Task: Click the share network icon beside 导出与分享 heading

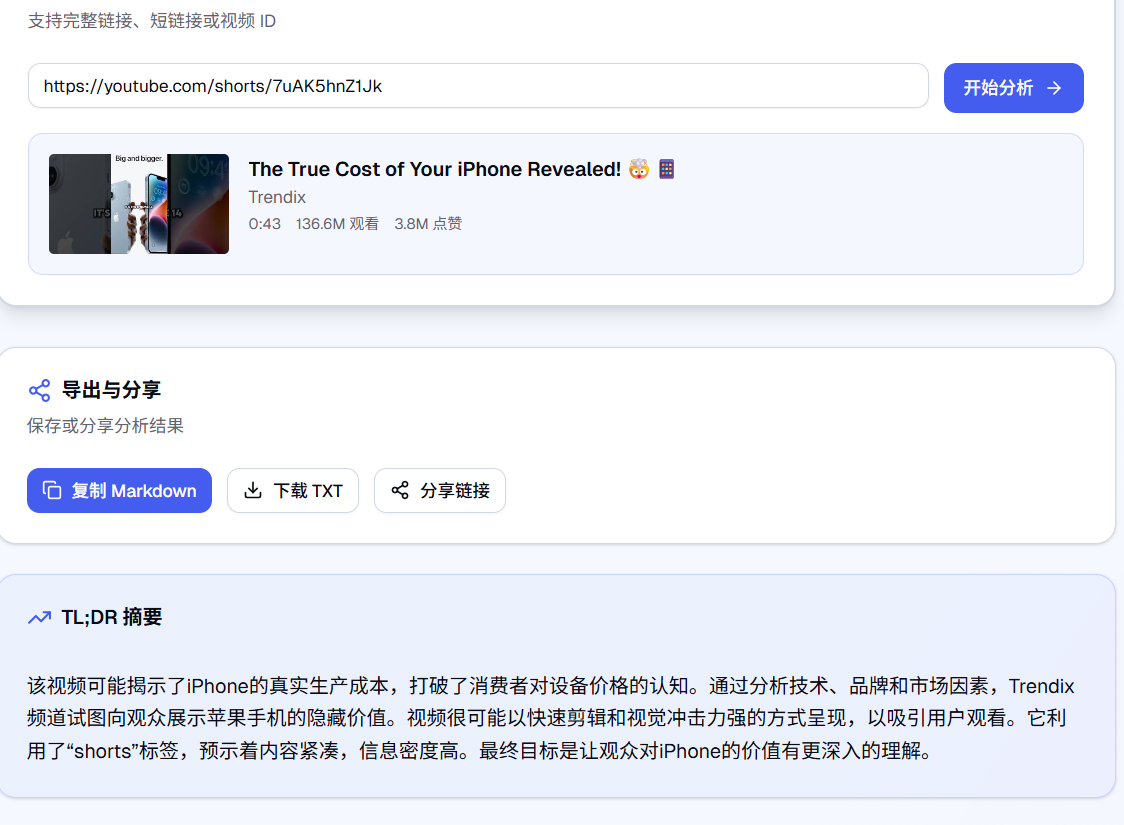Action: tap(38, 390)
